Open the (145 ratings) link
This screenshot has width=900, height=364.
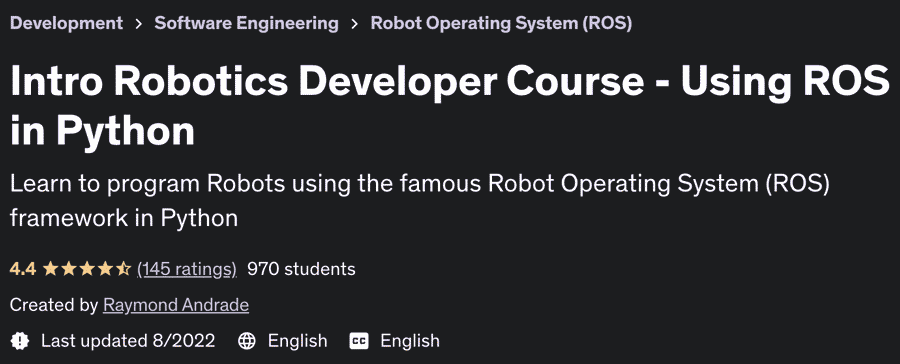(187, 269)
